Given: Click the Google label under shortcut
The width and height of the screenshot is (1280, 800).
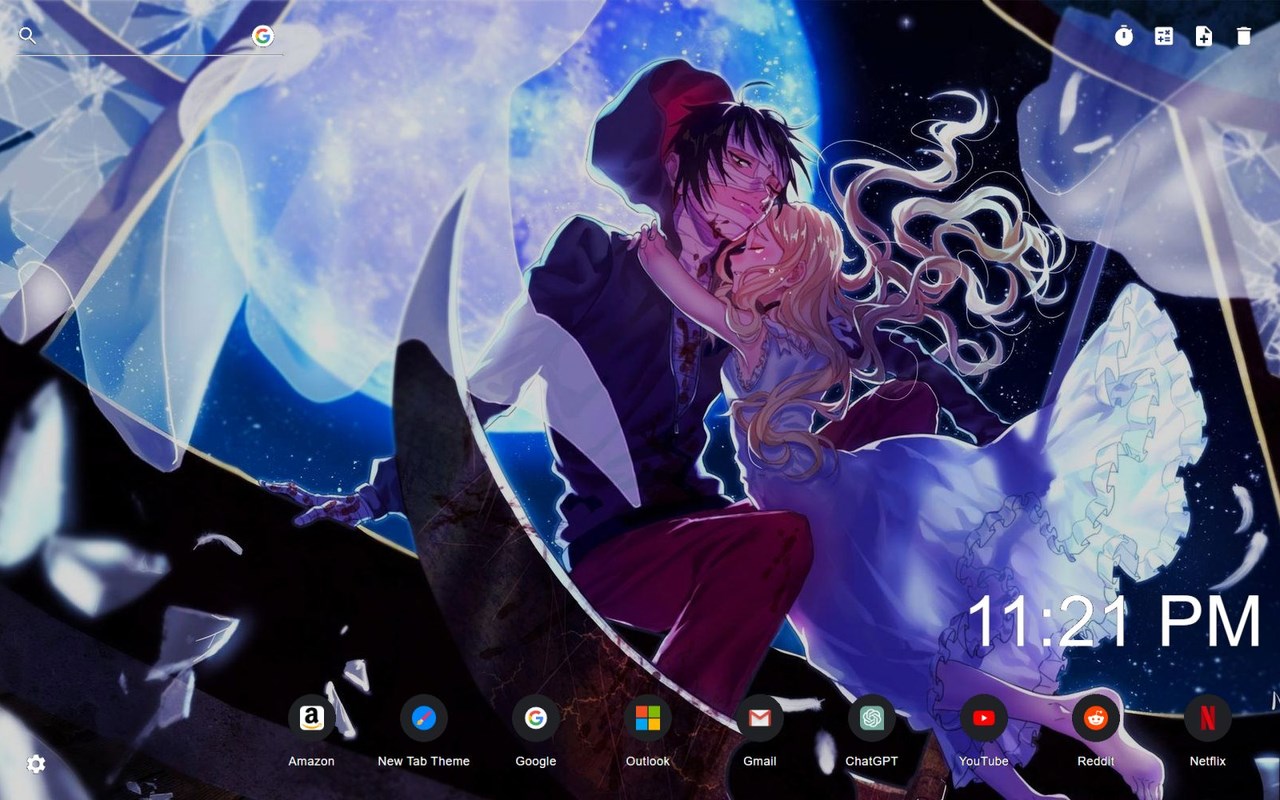Looking at the screenshot, I should point(536,761).
